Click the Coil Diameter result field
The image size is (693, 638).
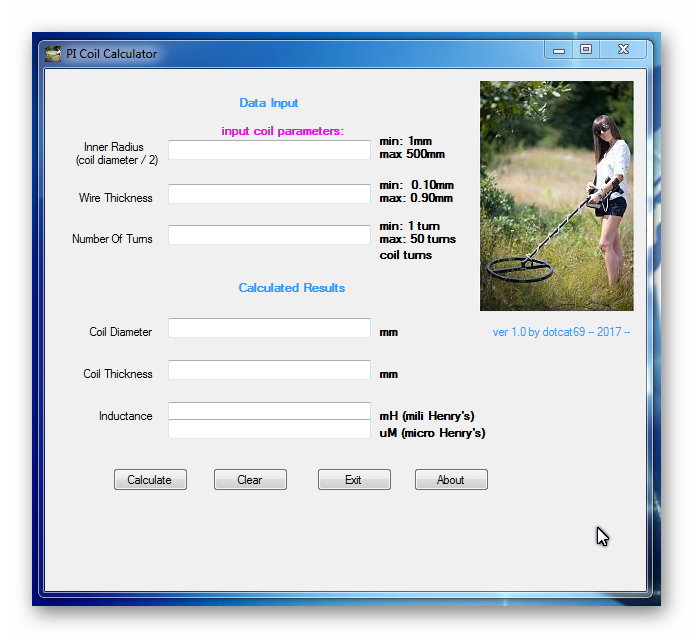(x=269, y=328)
